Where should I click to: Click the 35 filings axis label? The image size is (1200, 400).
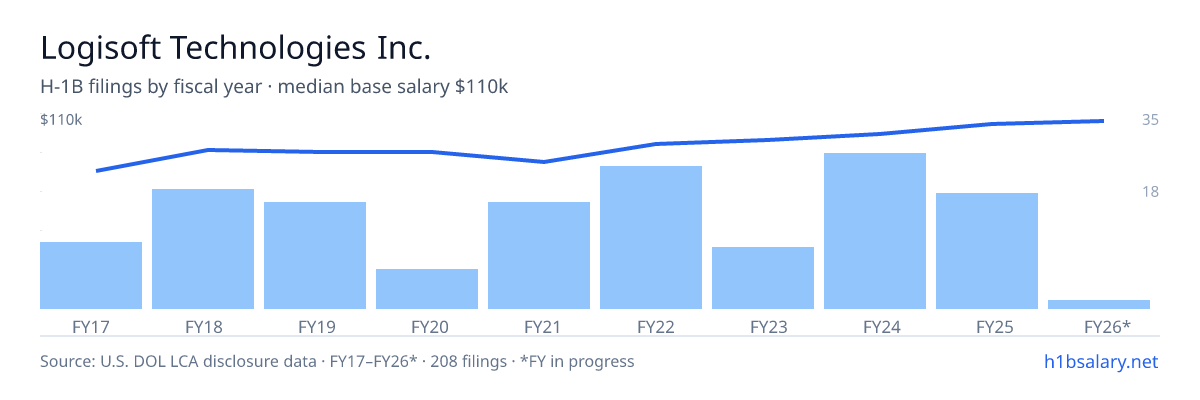(x=1150, y=120)
